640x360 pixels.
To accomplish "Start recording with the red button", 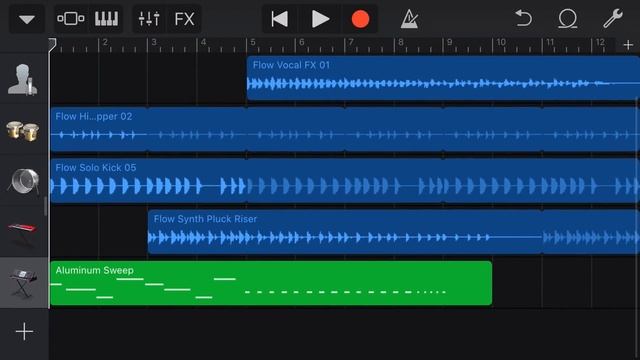I will click(x=360, y=19).
